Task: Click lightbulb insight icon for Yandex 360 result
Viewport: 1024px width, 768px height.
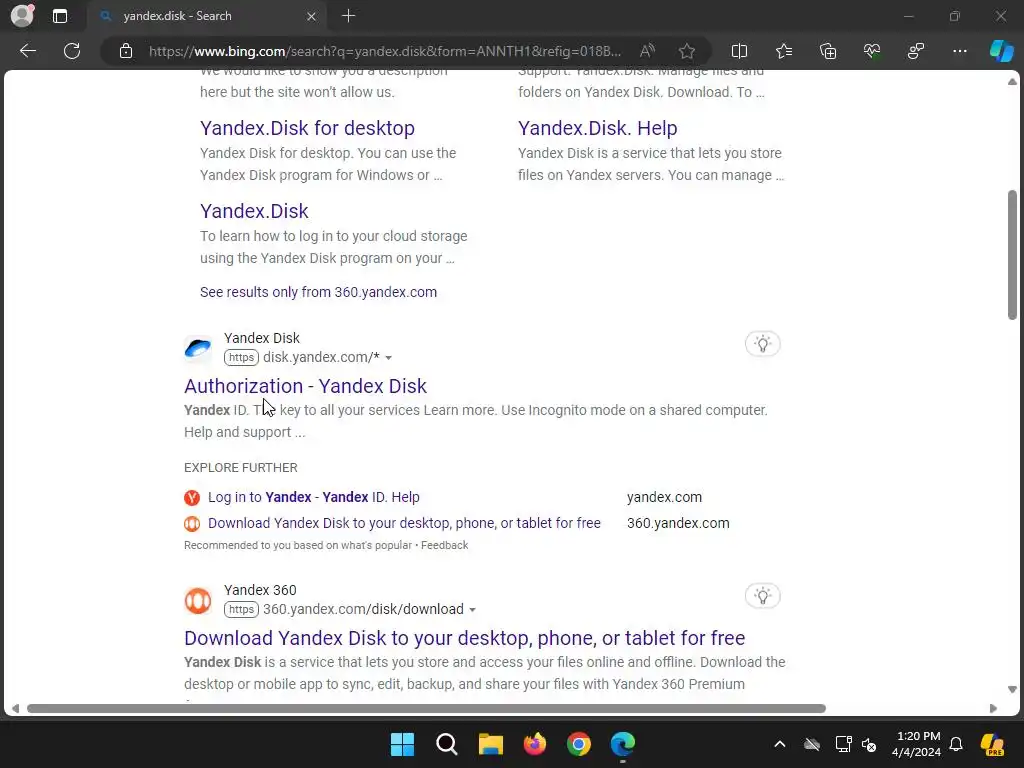Action: pos(762,596)
